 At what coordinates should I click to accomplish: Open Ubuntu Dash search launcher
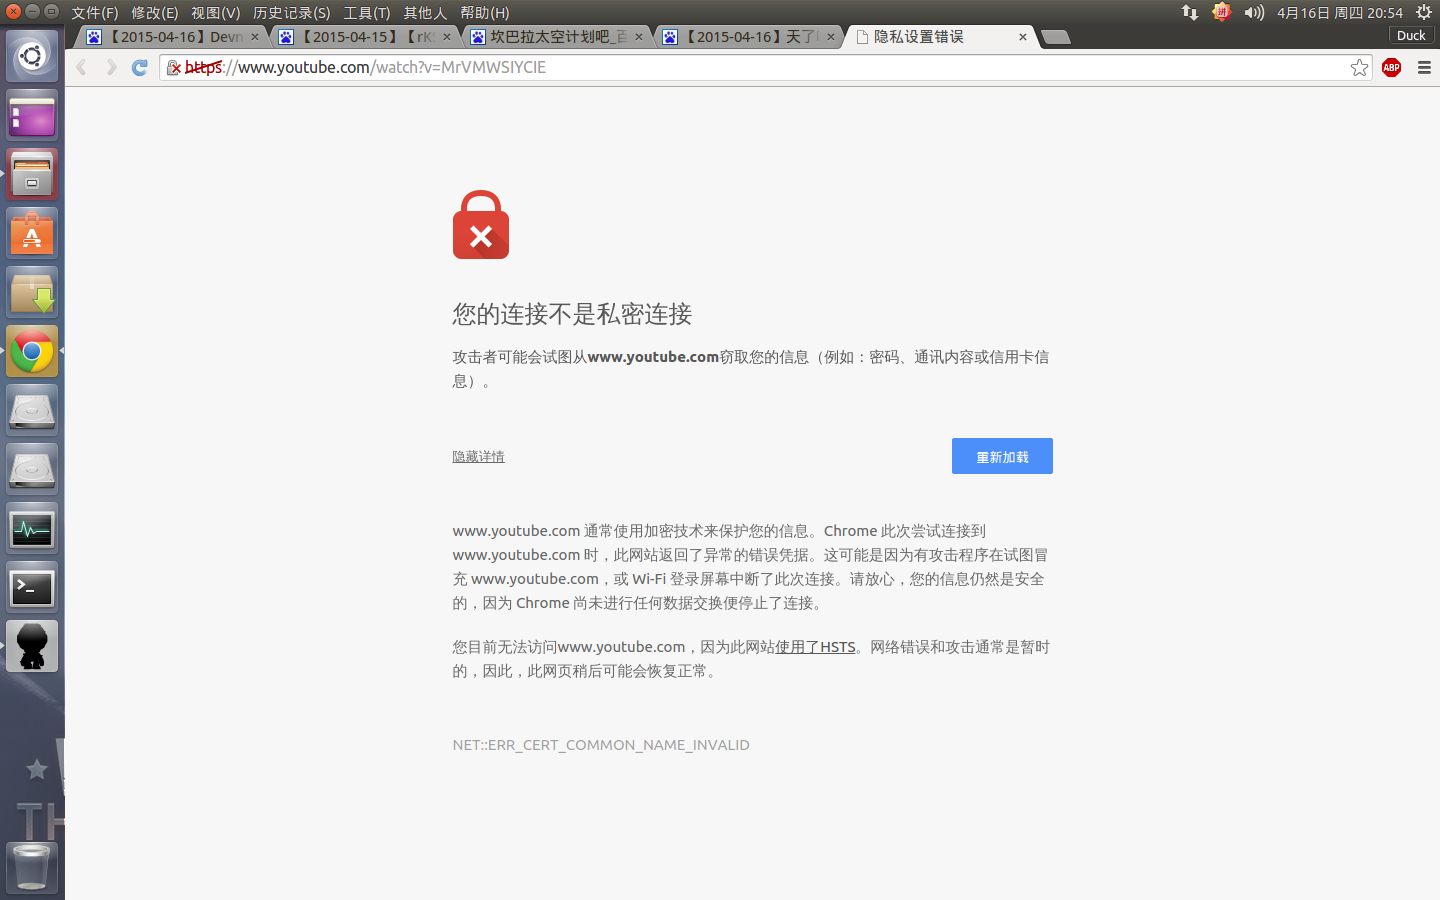32,56
